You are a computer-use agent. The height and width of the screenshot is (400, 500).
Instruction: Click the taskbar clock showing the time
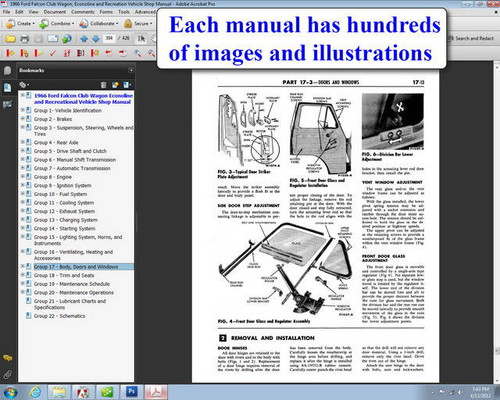coord(480,392)
